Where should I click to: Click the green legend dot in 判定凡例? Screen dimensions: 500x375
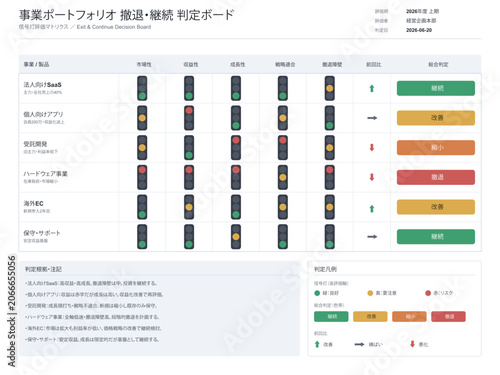point(317,293)
